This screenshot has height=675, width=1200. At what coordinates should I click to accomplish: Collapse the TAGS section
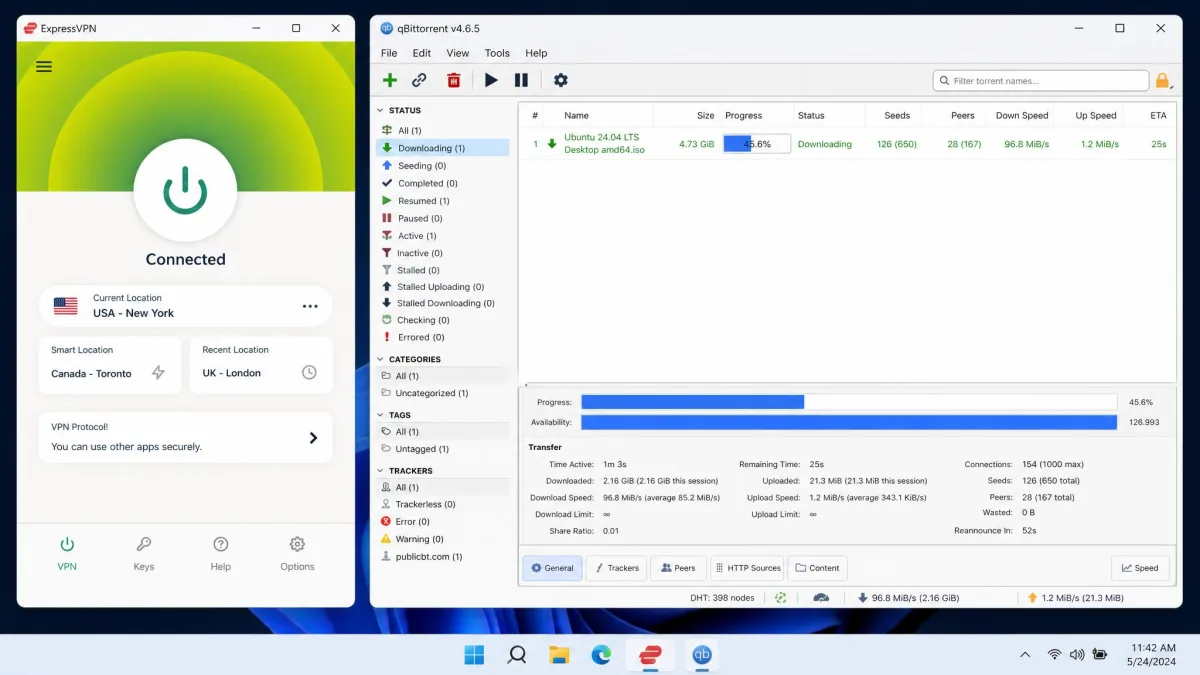380,415
